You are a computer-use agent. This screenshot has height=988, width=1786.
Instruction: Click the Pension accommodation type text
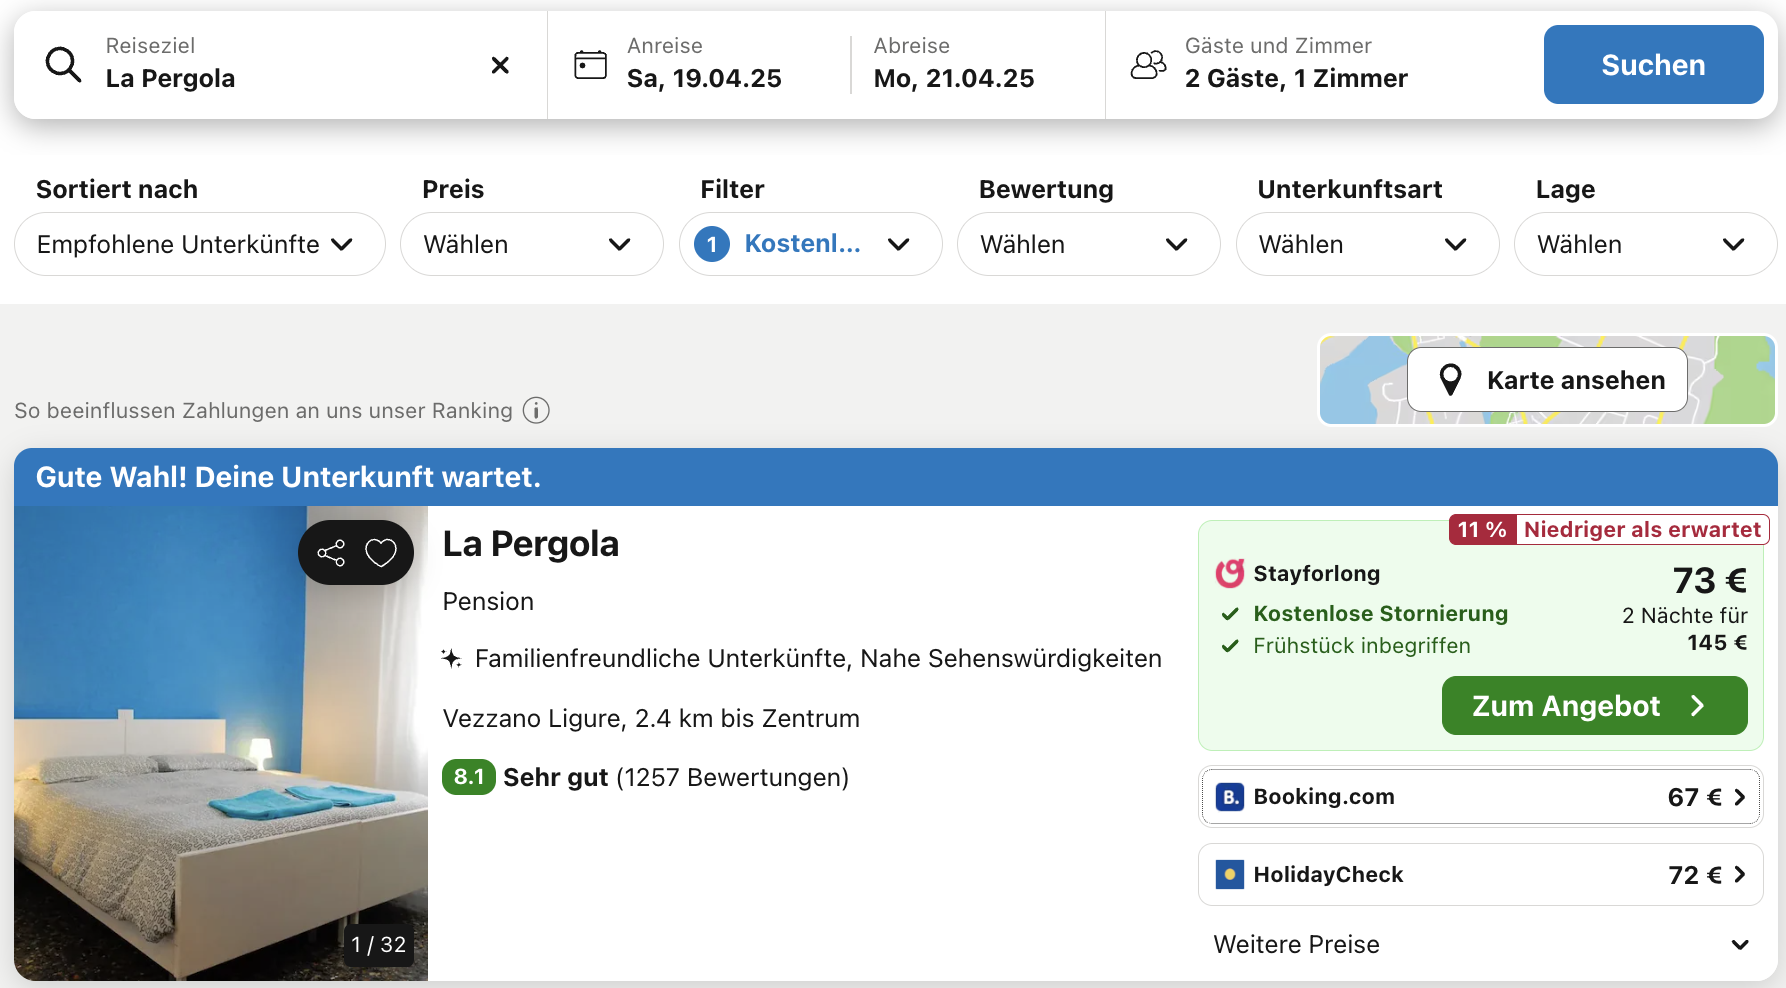488,602
